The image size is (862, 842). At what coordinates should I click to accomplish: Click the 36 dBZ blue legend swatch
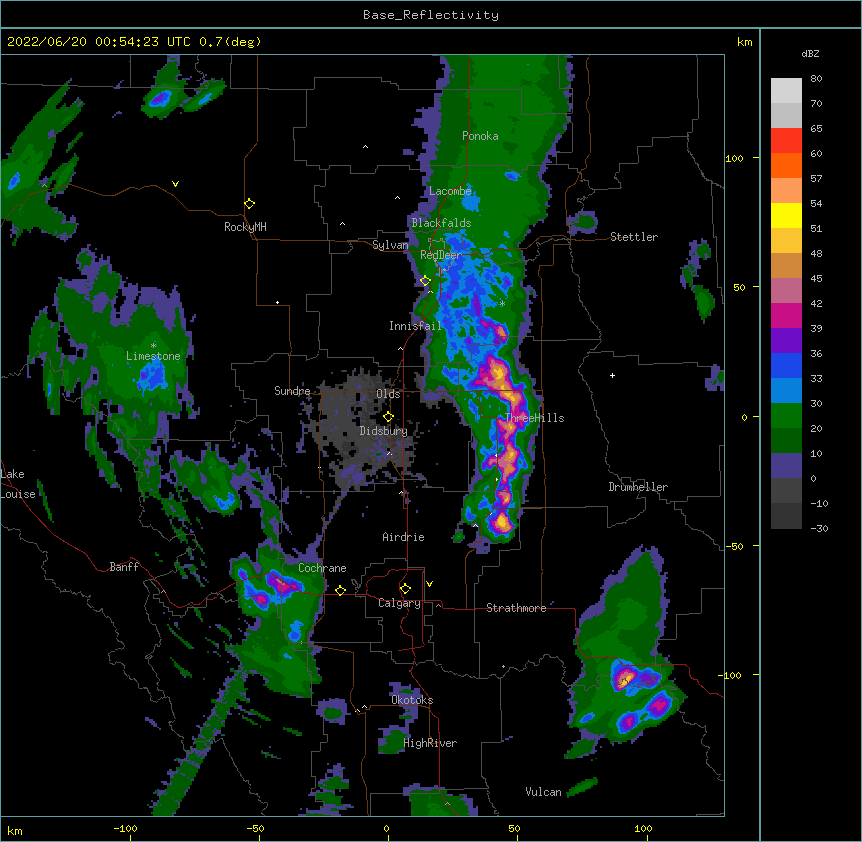coord(786,365)
